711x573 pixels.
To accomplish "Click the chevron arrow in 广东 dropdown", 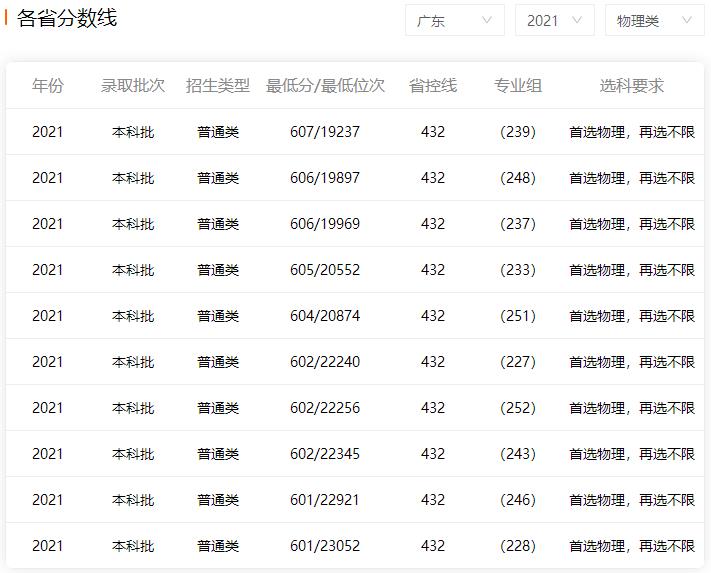I will (x=487, y=20).
